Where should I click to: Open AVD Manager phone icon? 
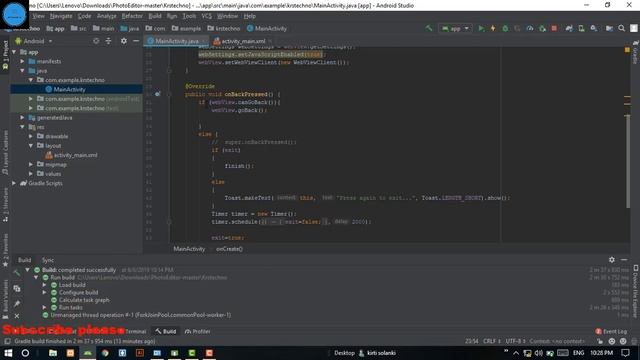581,28
